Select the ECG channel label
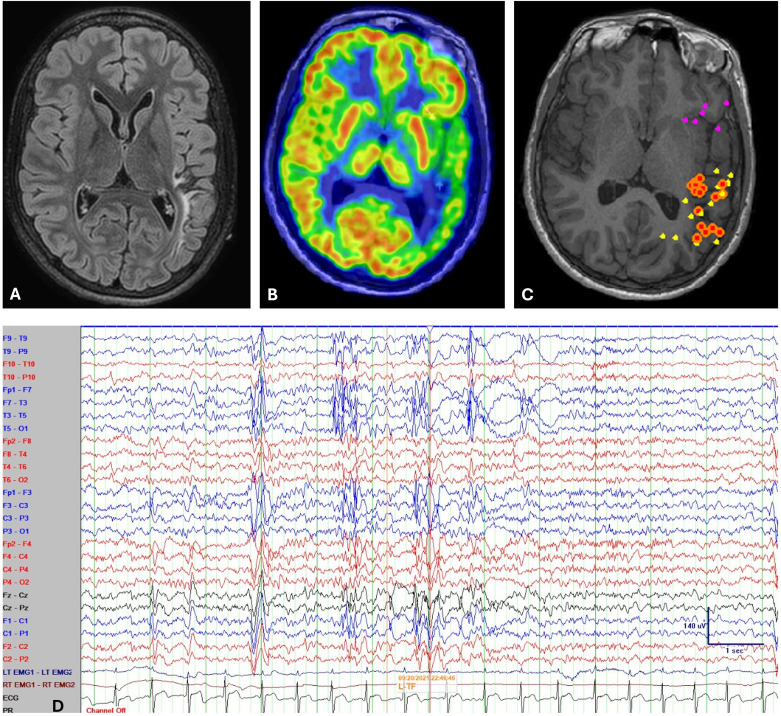The image size is (781, 716). [x=10, y=699]
